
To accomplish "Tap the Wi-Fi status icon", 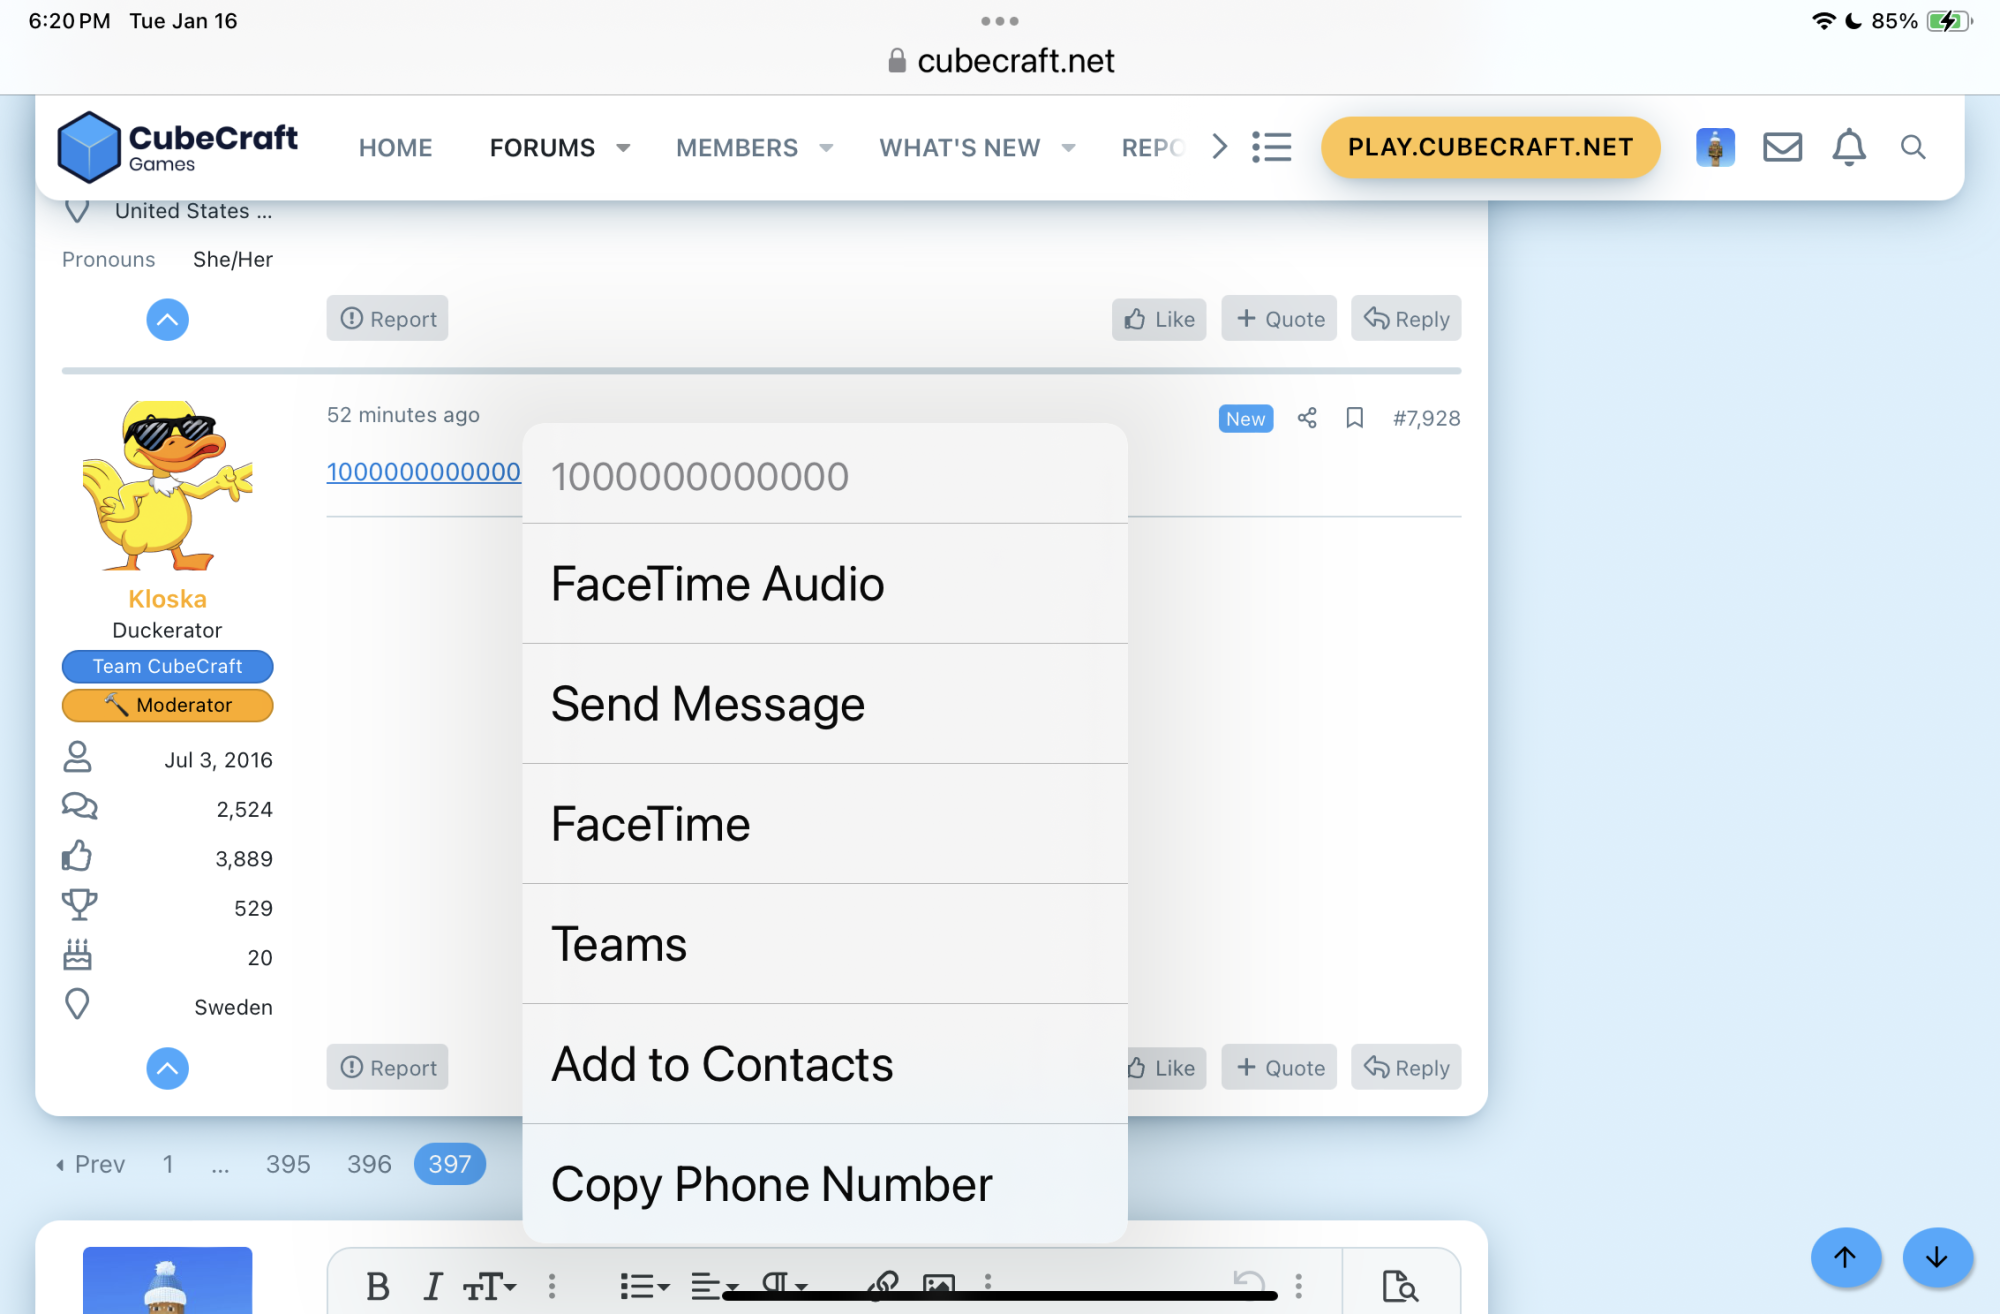I will coord(1823,21).
